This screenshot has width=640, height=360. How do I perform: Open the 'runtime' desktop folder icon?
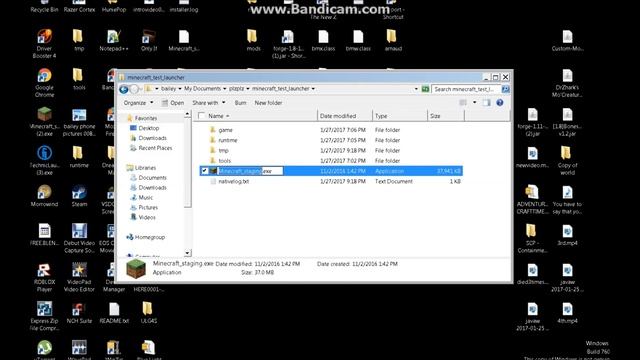click(79, 157)
